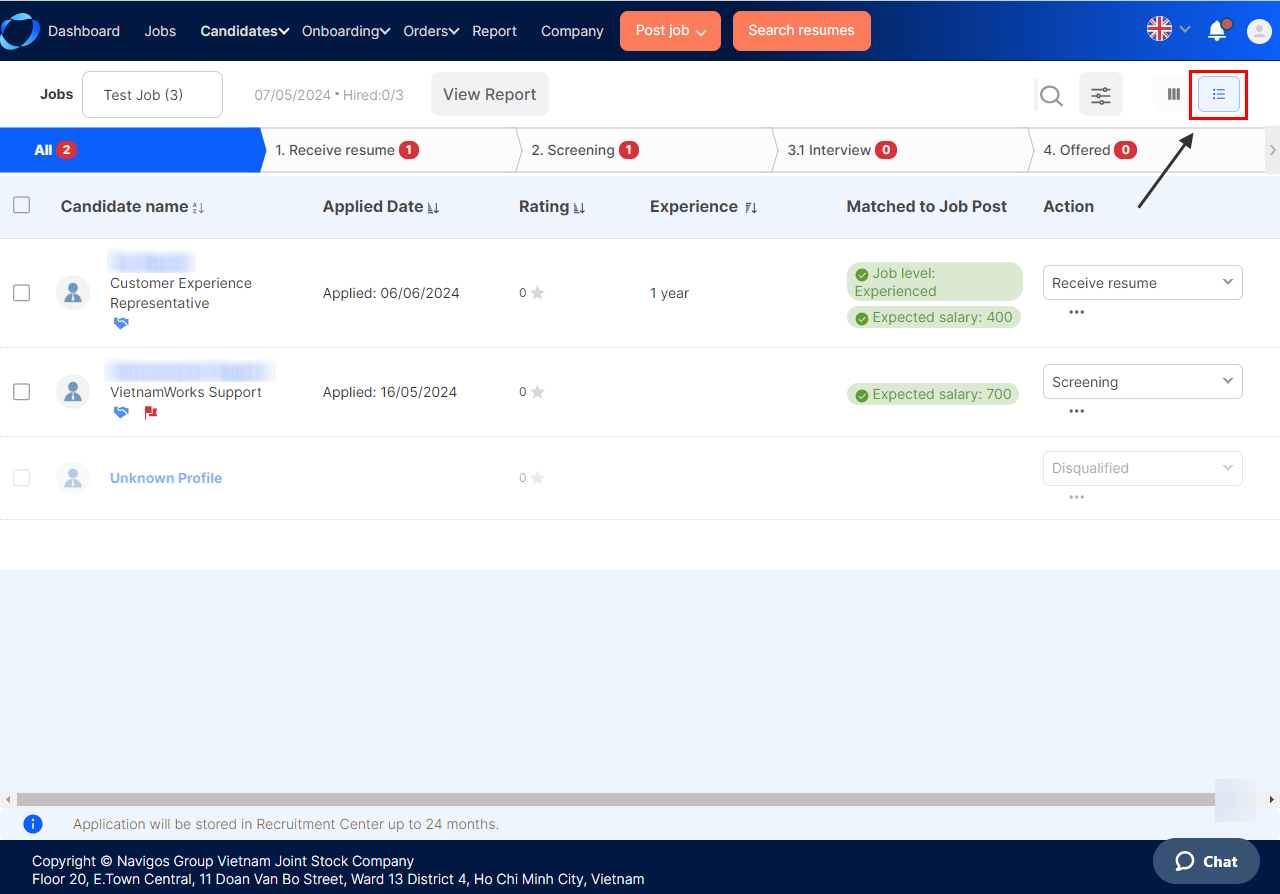Click handshake icon under VietnamWorks Support
Screen dimensions: 1280x894
[x=121, y=412]
